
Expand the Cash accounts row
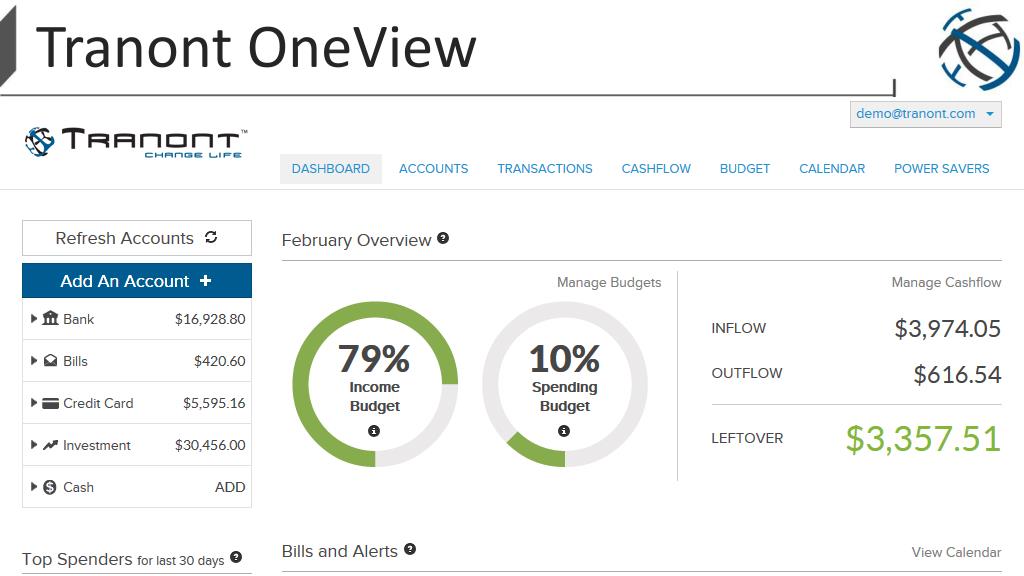tap(33, 487)
